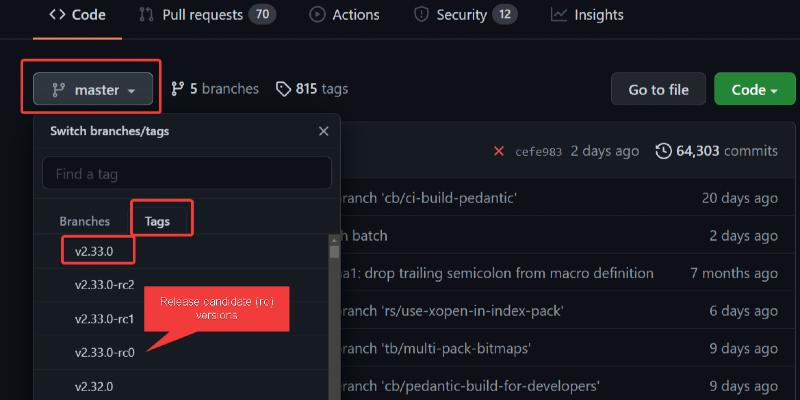
Task: Click the failed status X icon
Action: pos(499,151)
